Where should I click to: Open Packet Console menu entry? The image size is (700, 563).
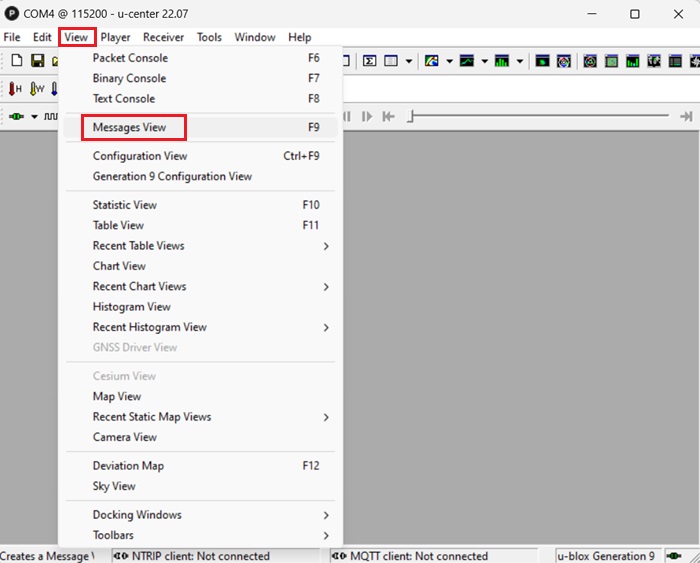[x=130, y=58]
